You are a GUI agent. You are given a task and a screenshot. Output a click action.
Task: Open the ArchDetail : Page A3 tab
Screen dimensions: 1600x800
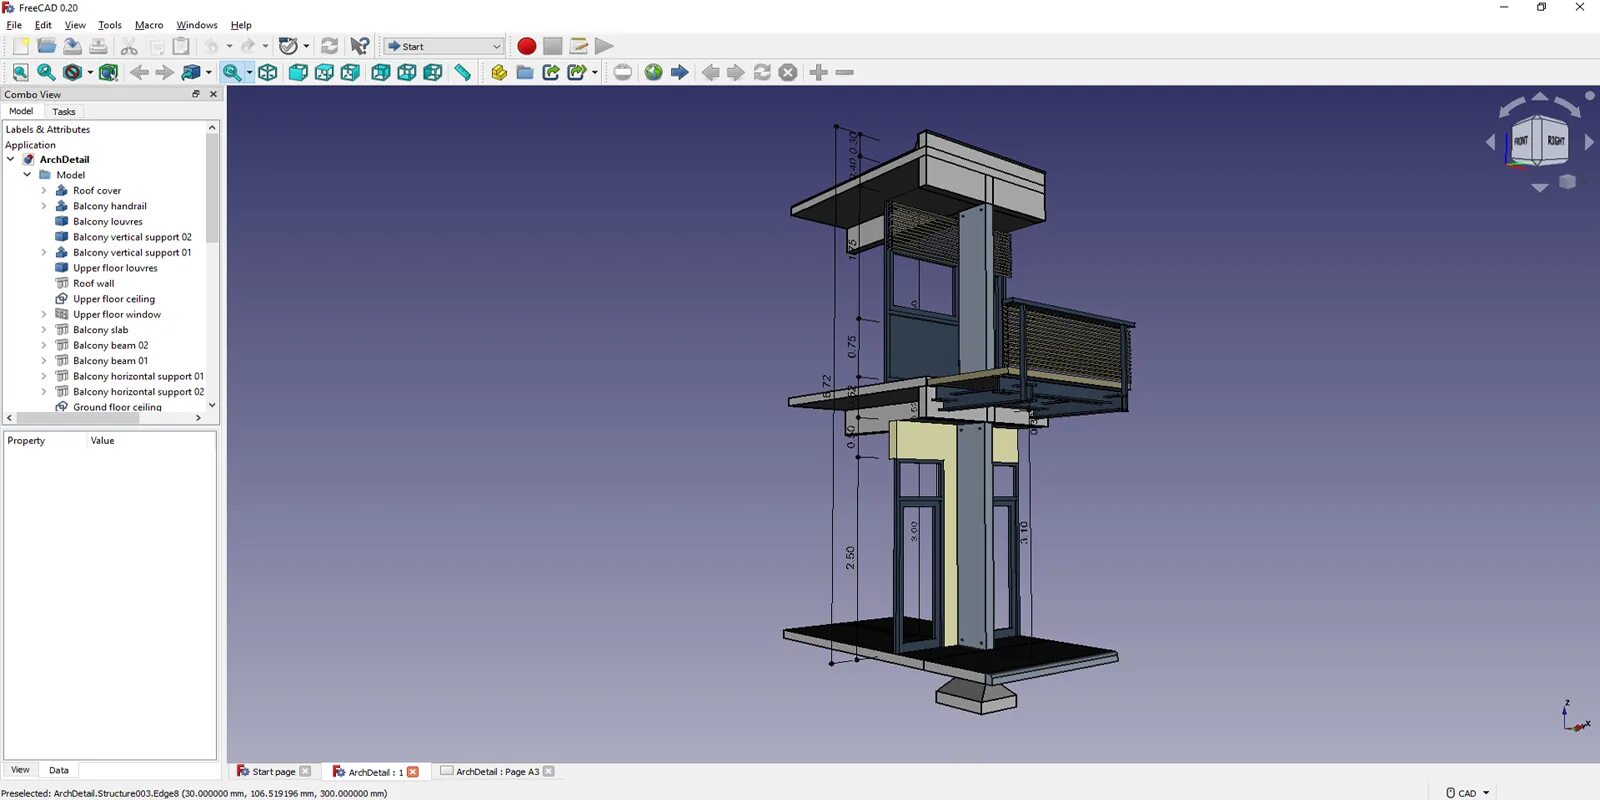coord(497,772)
